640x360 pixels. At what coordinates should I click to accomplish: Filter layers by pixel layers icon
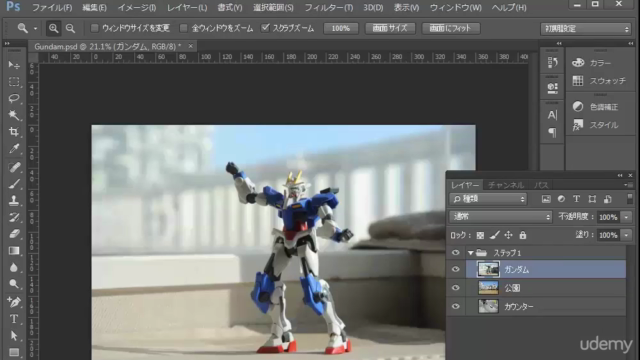(546, 199)
